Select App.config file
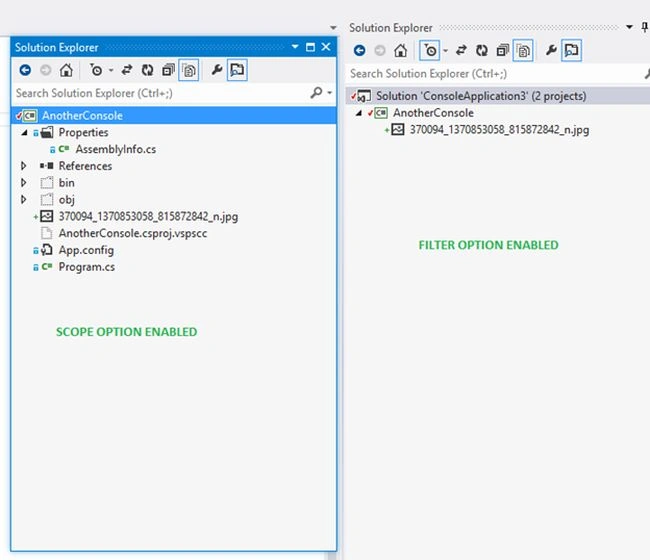This screenshot has width=650, height=560. (86, 250)
